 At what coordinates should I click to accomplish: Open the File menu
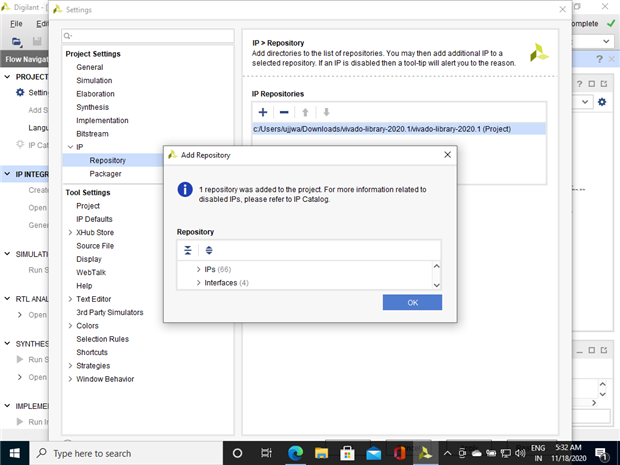(x=16, y=24)
